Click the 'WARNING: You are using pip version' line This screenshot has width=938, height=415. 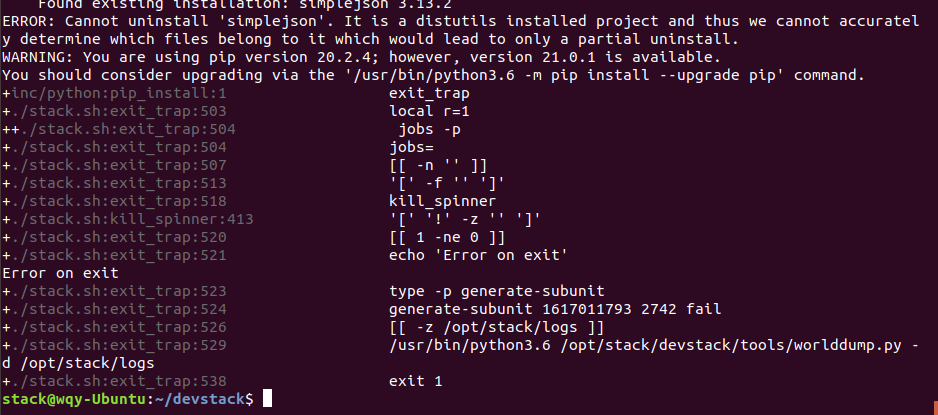361,57
